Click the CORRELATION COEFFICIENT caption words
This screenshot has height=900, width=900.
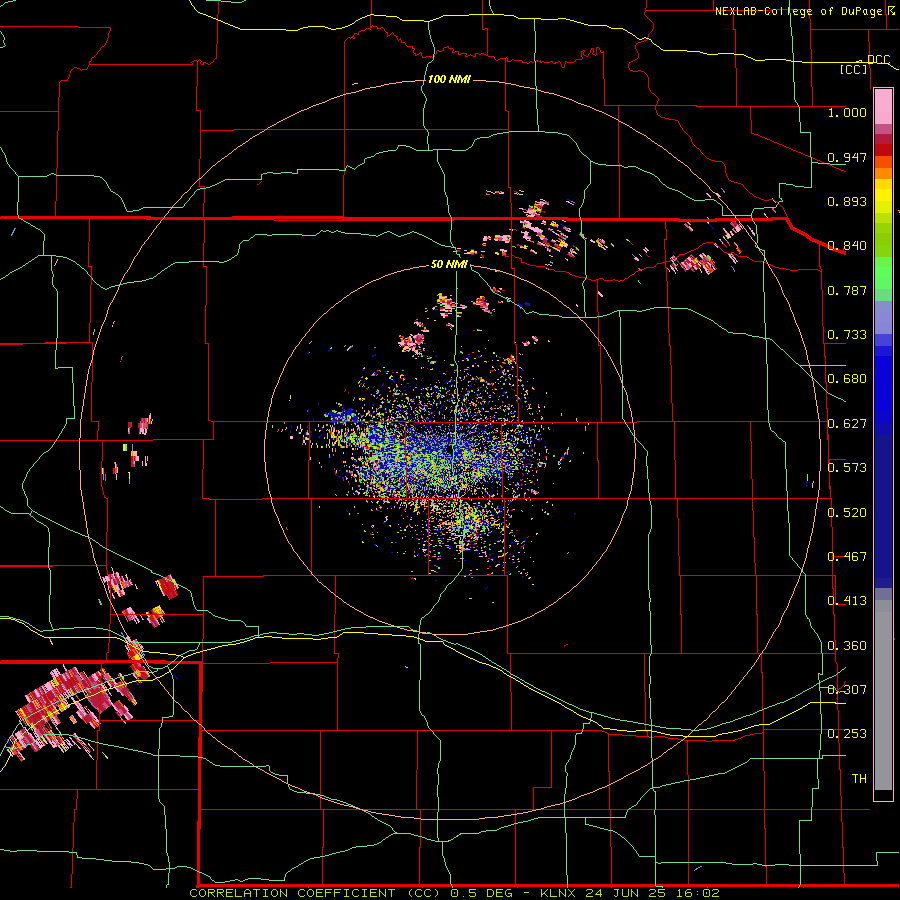pyautogui.click(x=292, y=893)
